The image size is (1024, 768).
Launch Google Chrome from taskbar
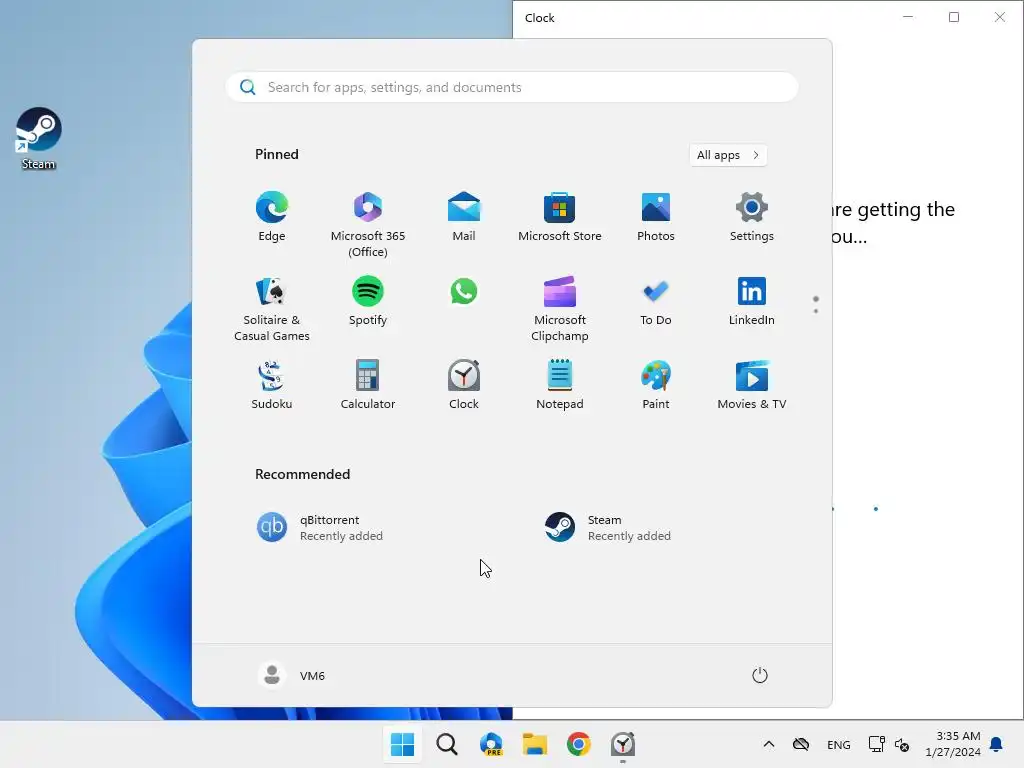pyautogui.click(x=579, y=744)
